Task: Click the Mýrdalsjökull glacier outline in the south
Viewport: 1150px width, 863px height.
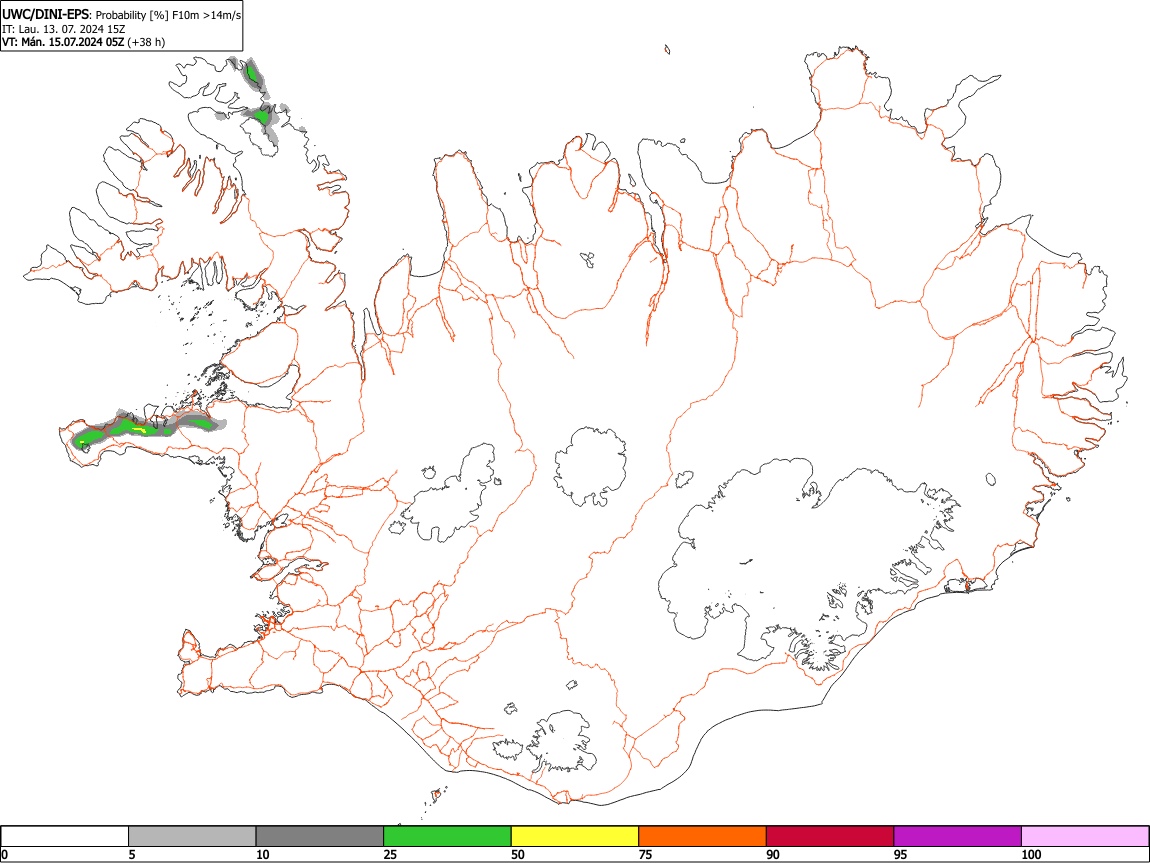Action: (563, 742)
